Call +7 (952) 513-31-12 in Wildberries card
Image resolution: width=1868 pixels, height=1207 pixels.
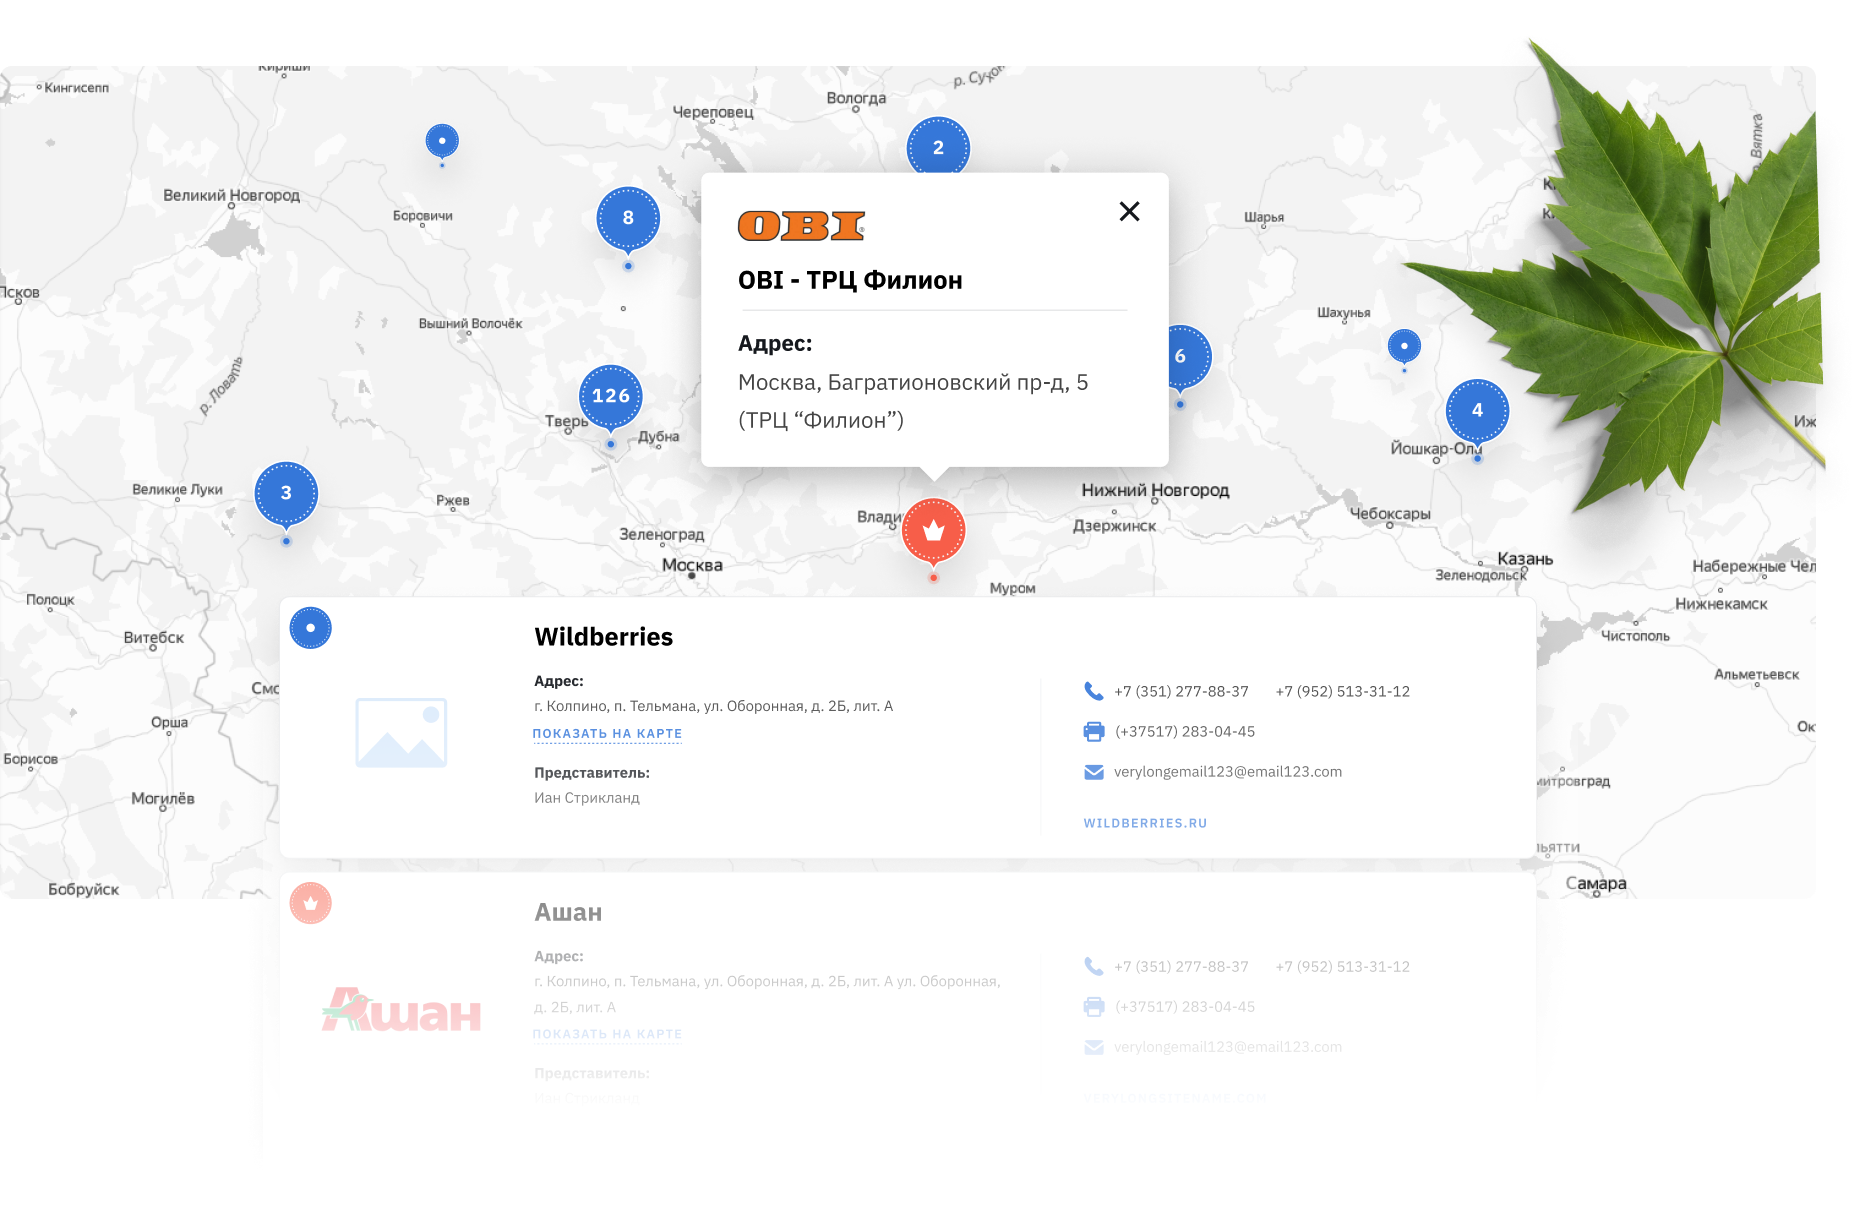click(x=1343, y=691)
